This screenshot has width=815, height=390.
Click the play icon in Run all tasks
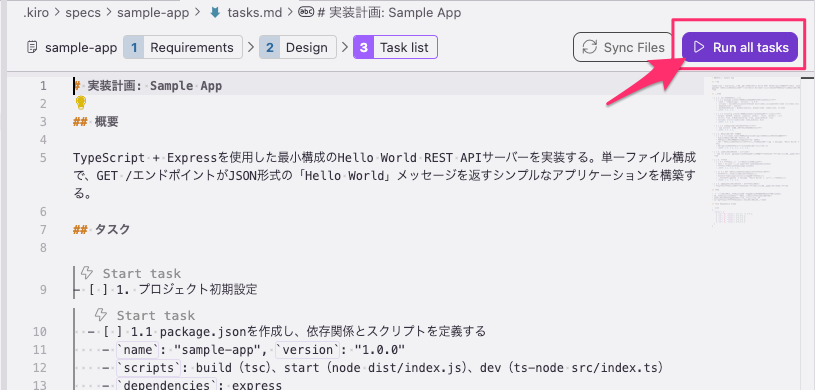(x=699, y=47)
